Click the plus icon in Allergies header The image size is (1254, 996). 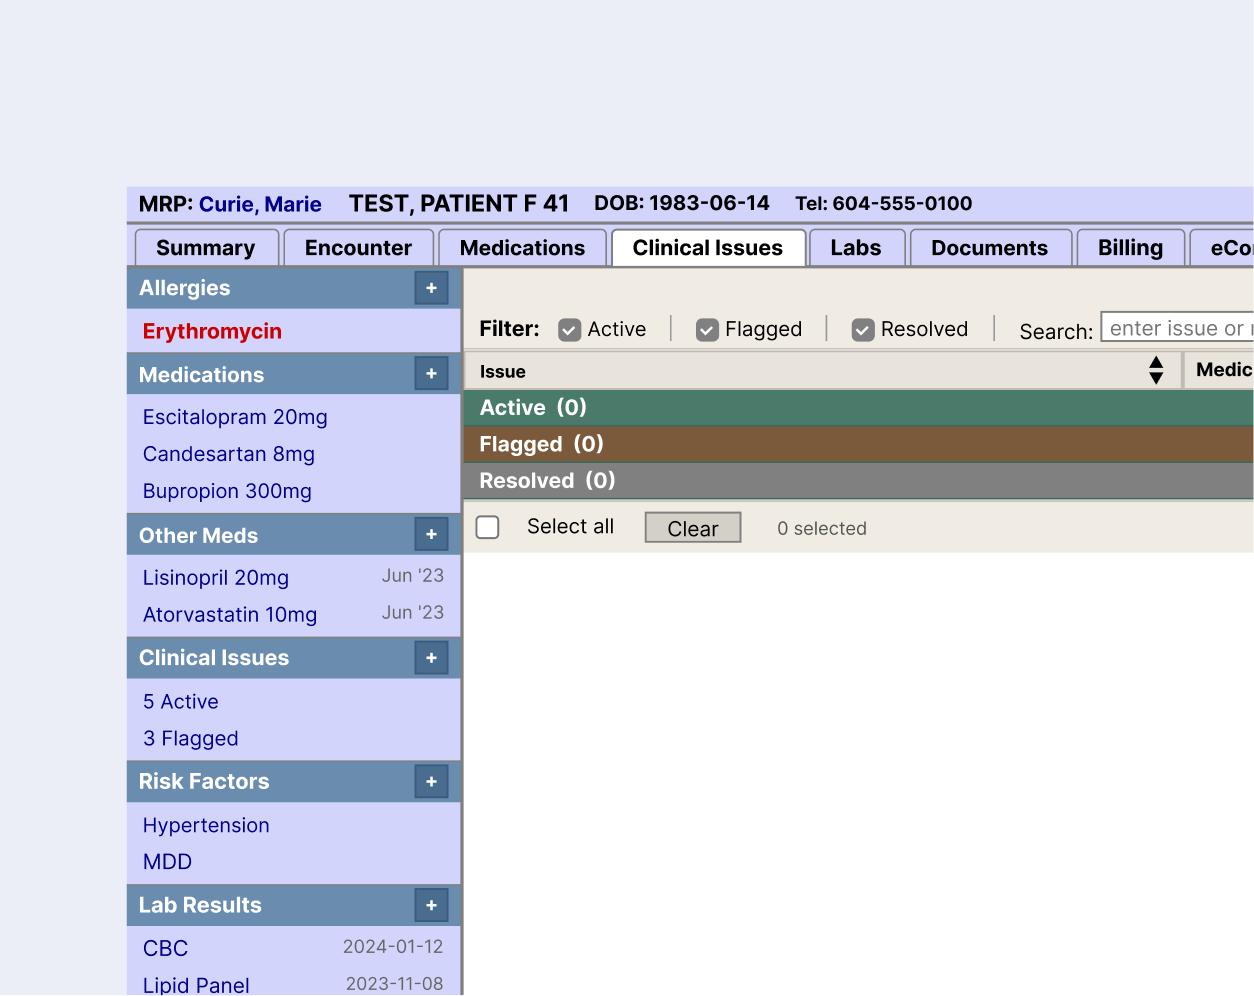point(431,288)
